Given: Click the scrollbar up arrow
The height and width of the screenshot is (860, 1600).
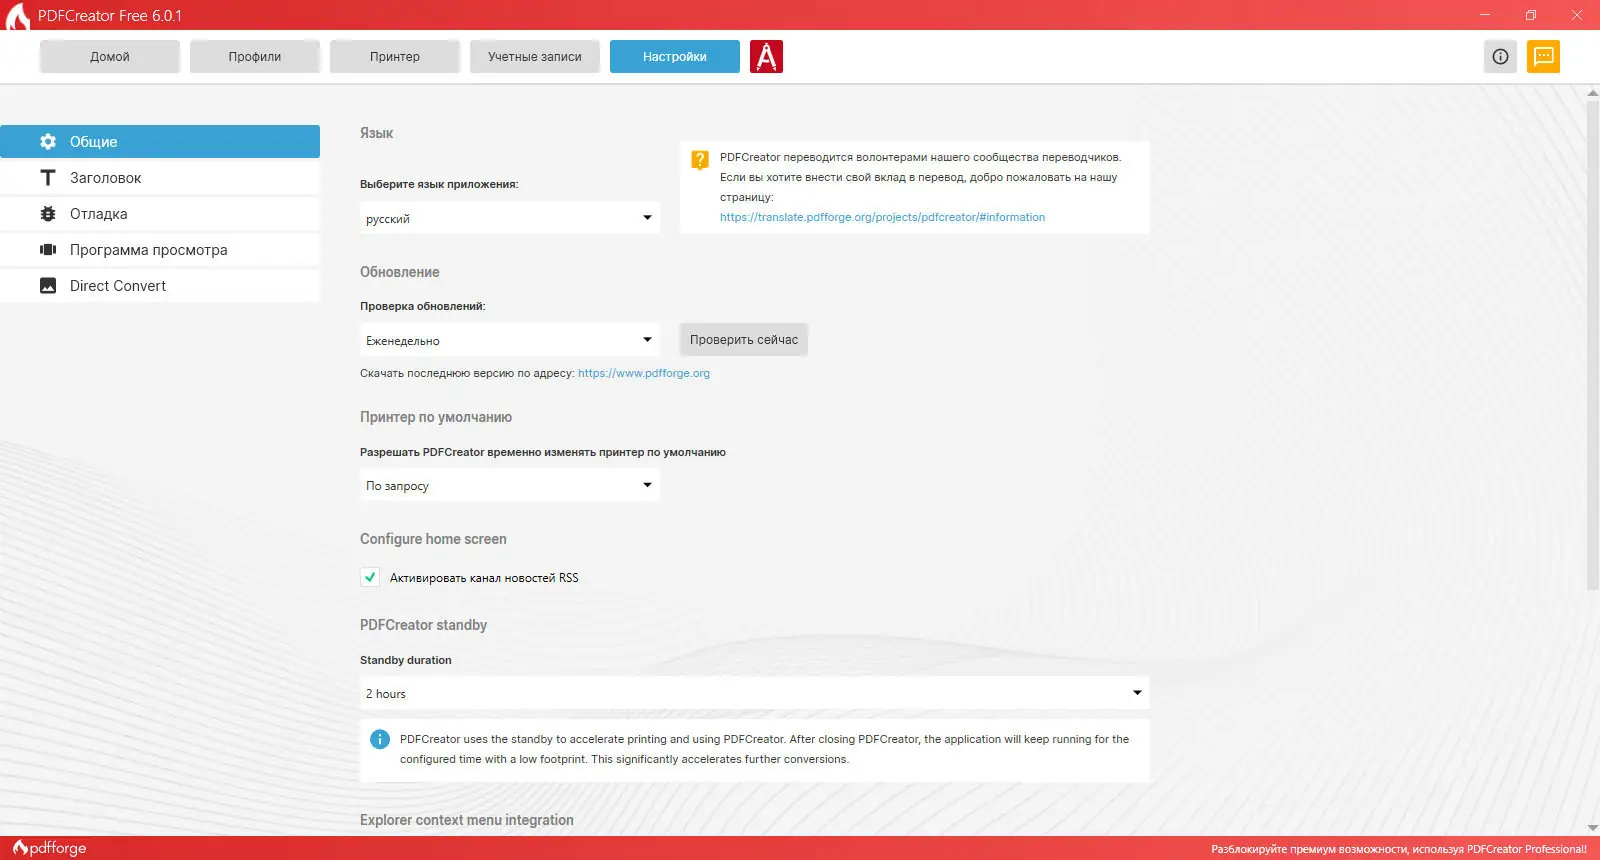Looking at the screenshot, I should (x=1593, y=93).
